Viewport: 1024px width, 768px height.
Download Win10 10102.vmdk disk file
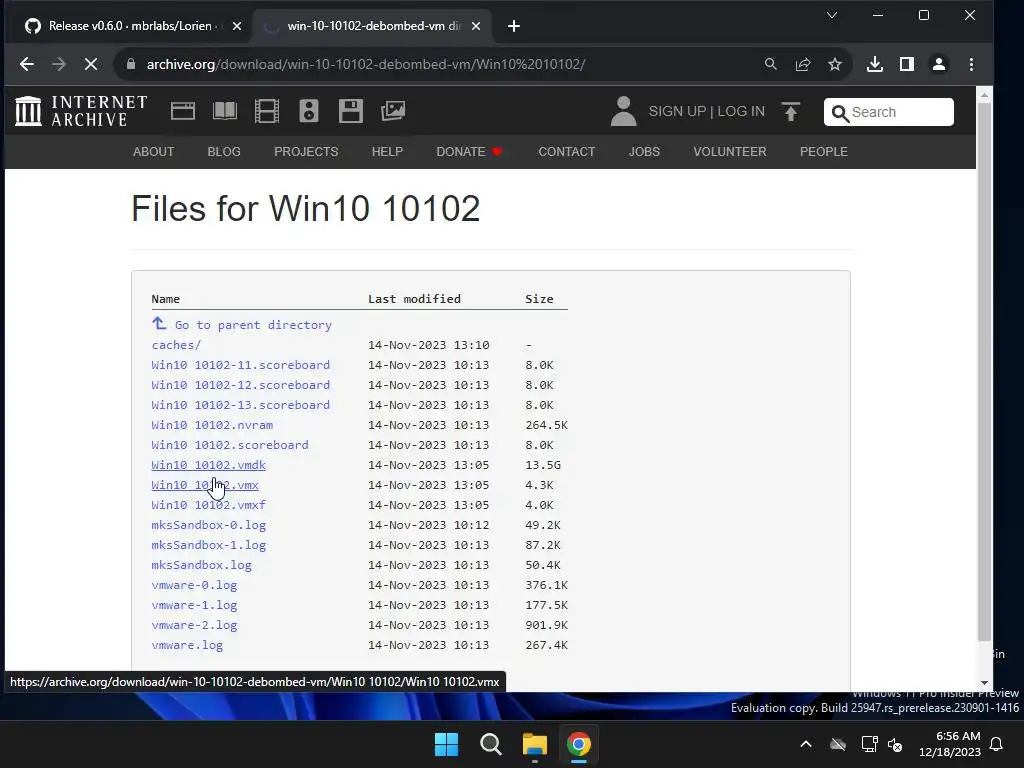pos(208,465)
